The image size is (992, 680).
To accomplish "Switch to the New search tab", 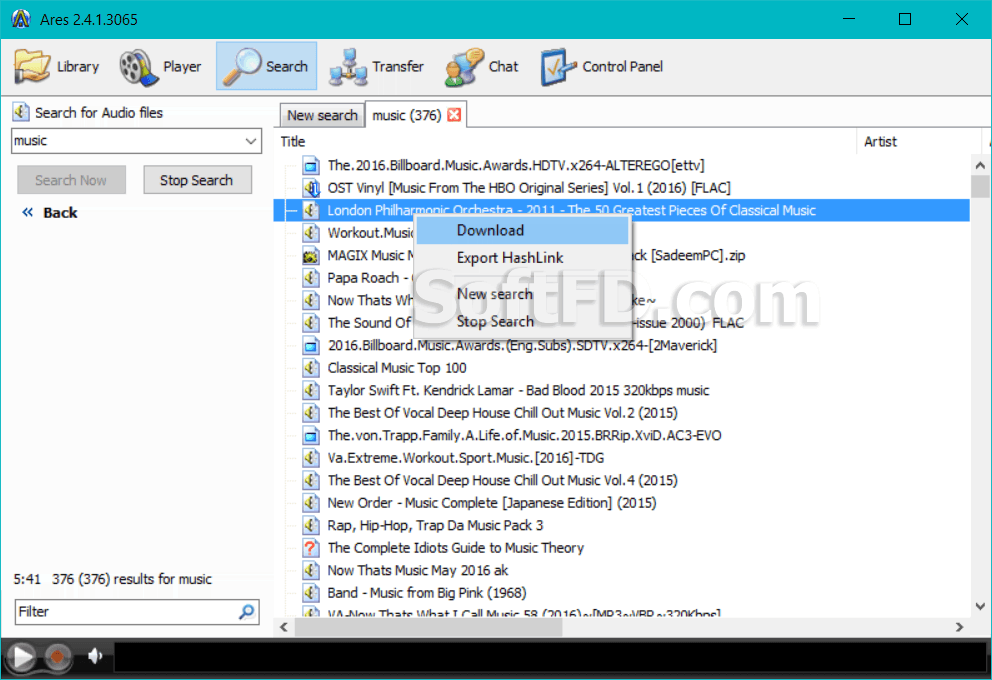I will 322,115.
